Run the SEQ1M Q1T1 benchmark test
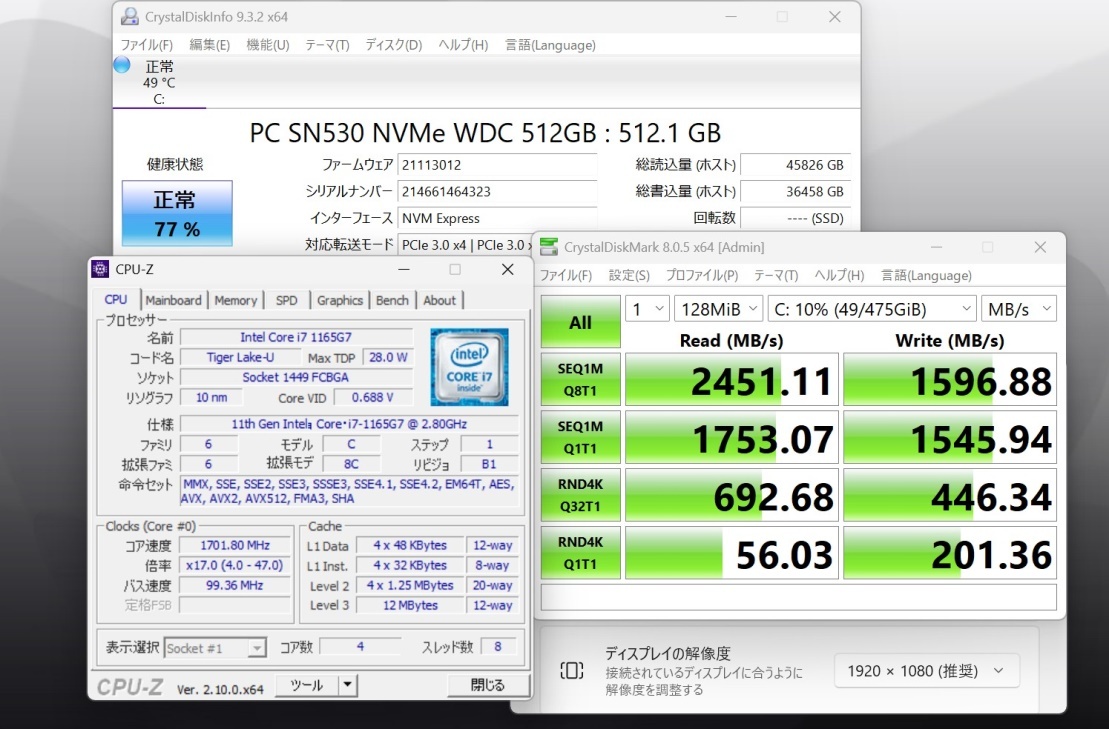The image size is (1109, 729). (x=580, y=438)
